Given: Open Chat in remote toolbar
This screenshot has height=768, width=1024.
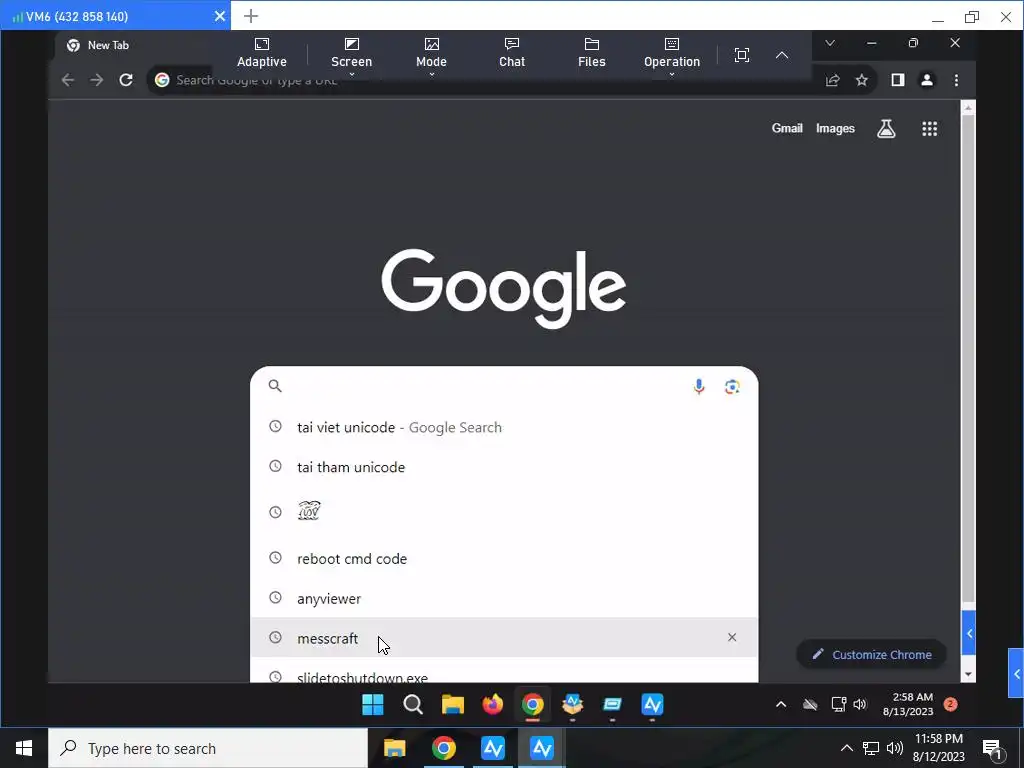Looking at the screenshot, I should point(512,53).
